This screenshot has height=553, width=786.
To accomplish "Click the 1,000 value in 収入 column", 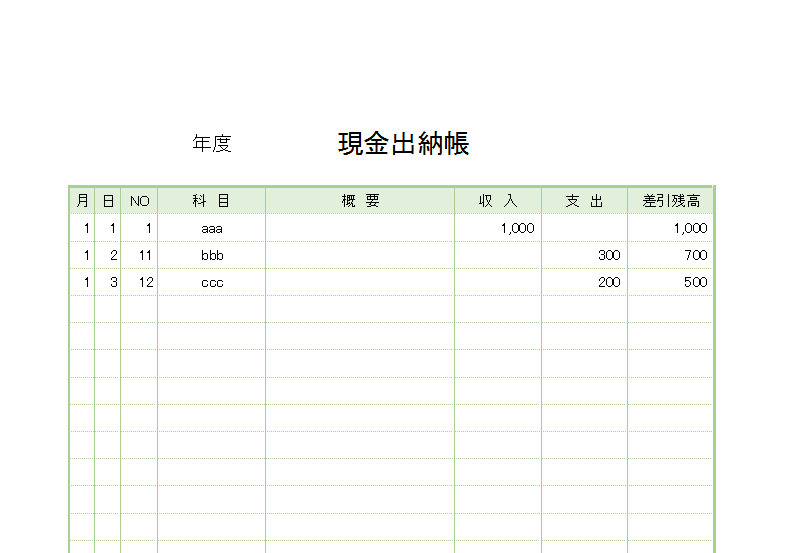I will tap(517, 228).
